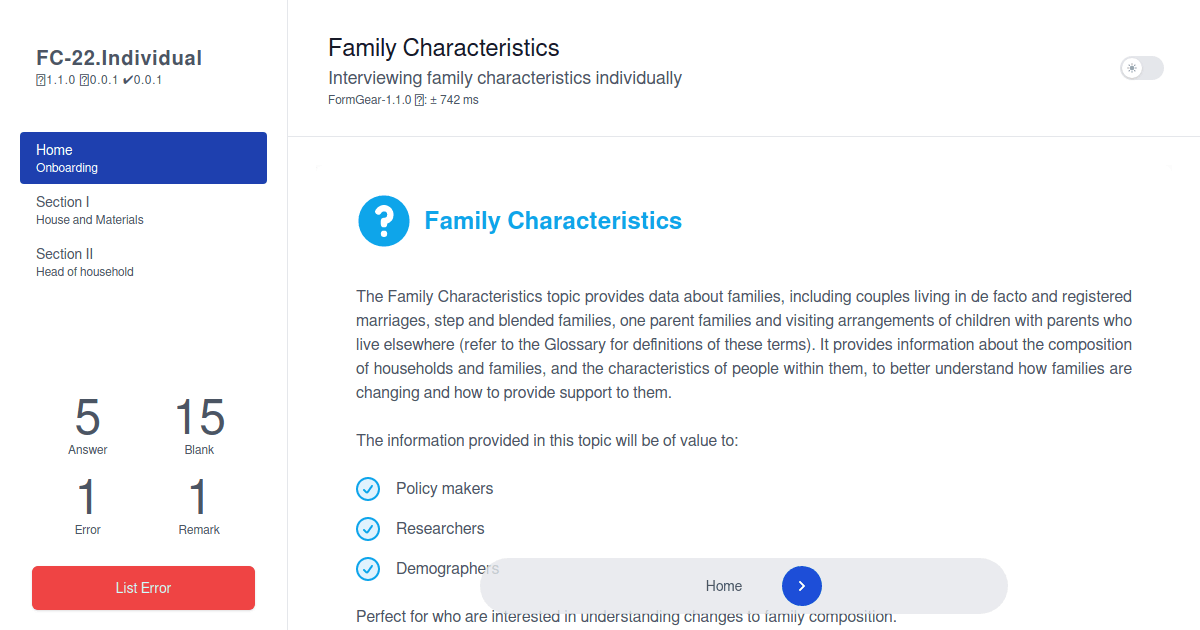This screenshot has height=630, width=1200.
Task: Click the Error count number
Action: pyautogui.click(x=88, y=498)
